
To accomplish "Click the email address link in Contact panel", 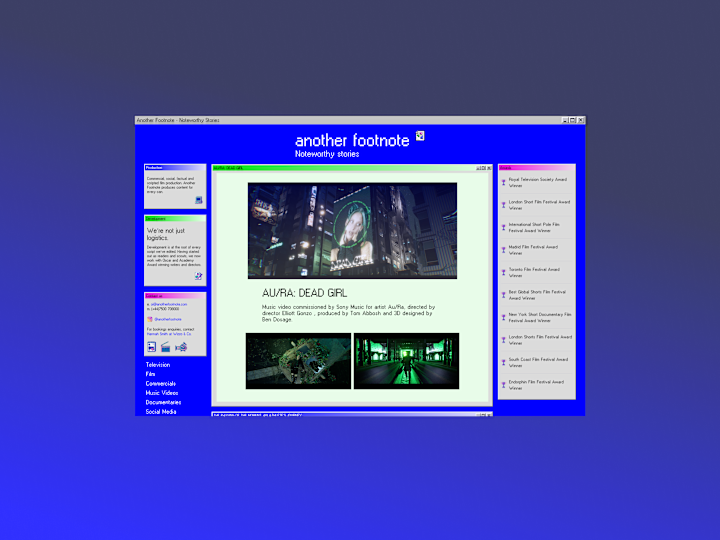I will 169,304.
